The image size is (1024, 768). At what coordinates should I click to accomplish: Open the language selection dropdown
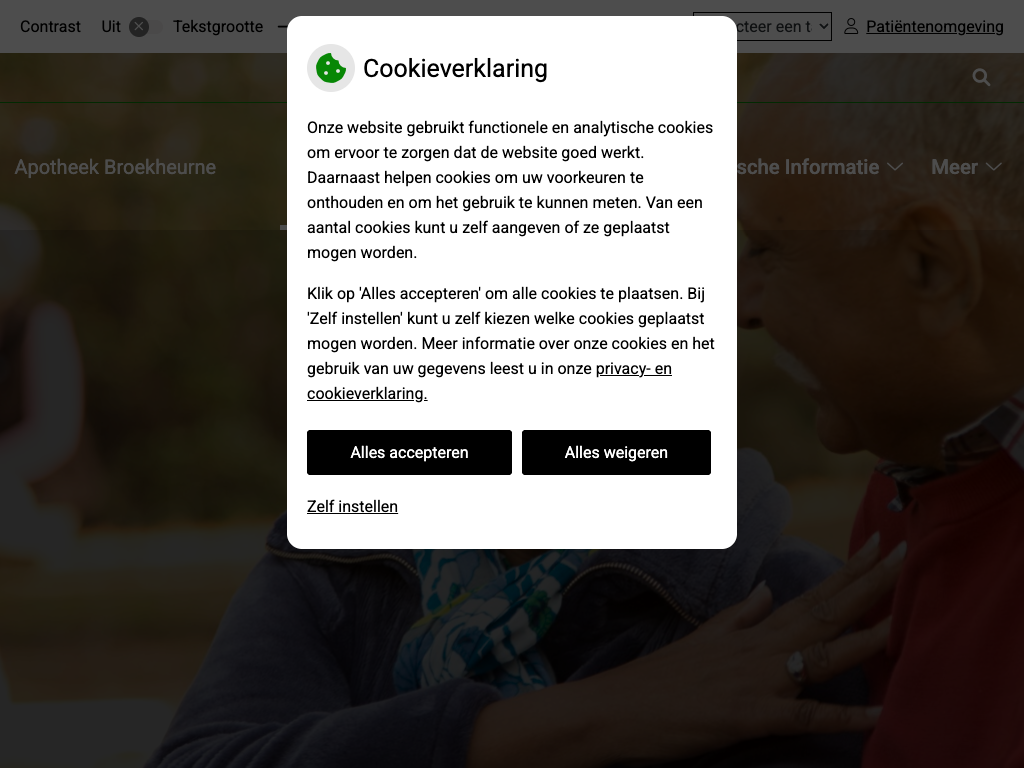(x=782, y=26)
